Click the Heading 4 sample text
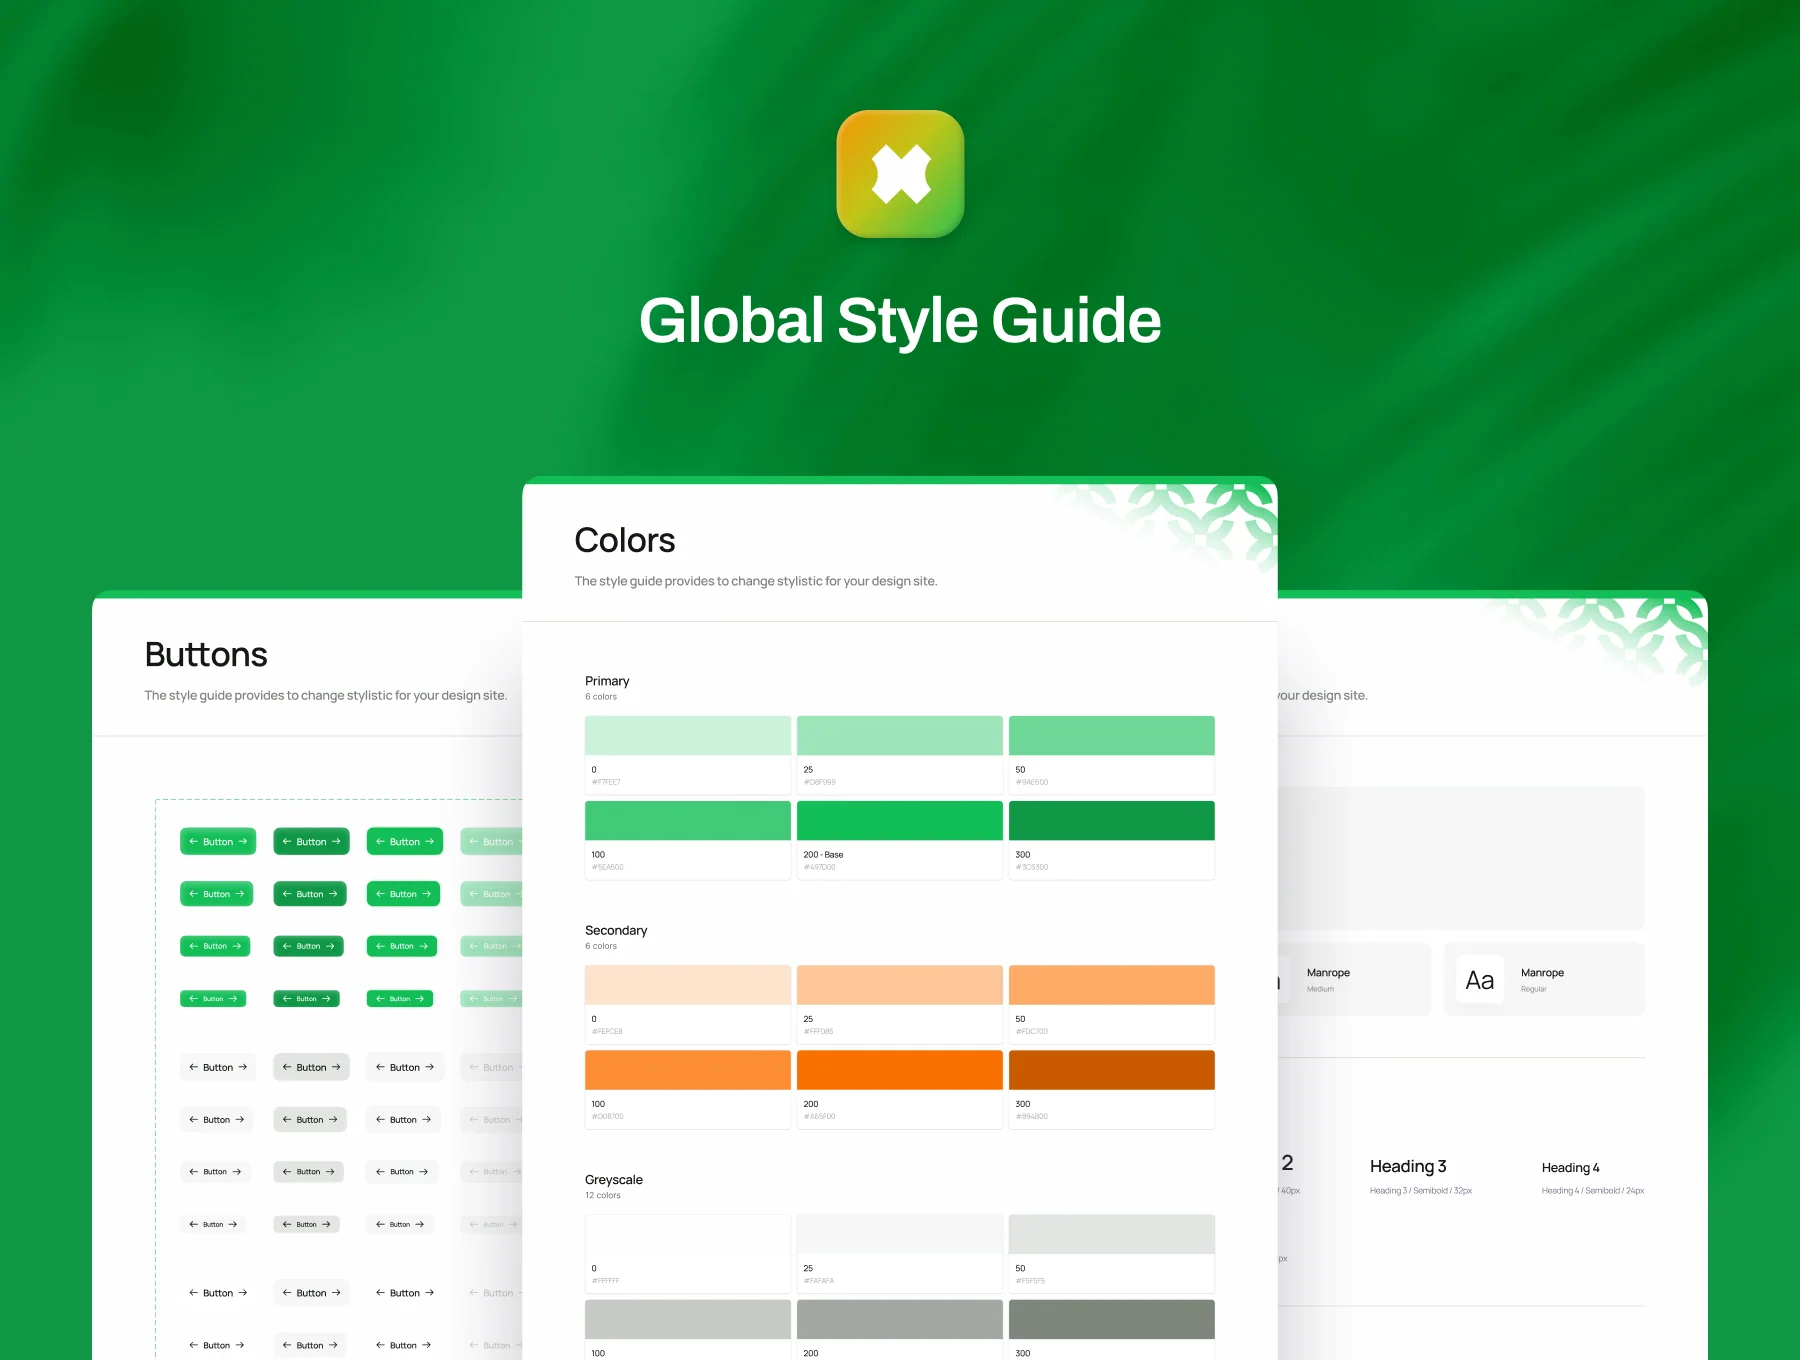 pos(1570,1168)
